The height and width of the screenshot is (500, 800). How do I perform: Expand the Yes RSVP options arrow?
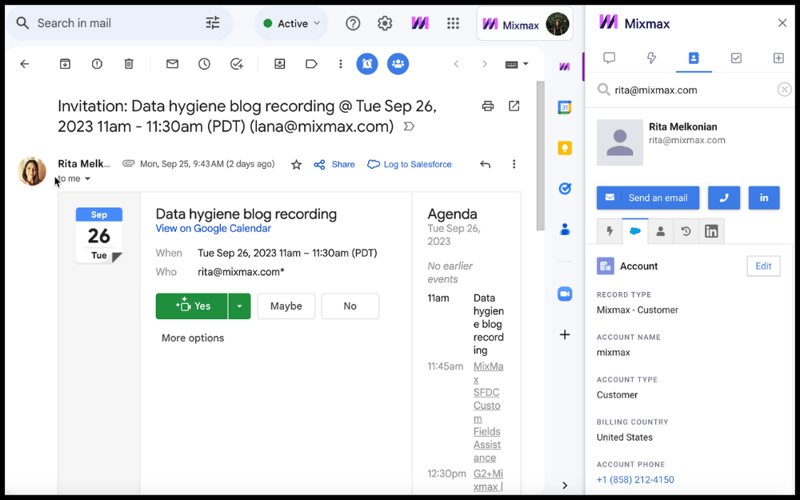[239, 306]
